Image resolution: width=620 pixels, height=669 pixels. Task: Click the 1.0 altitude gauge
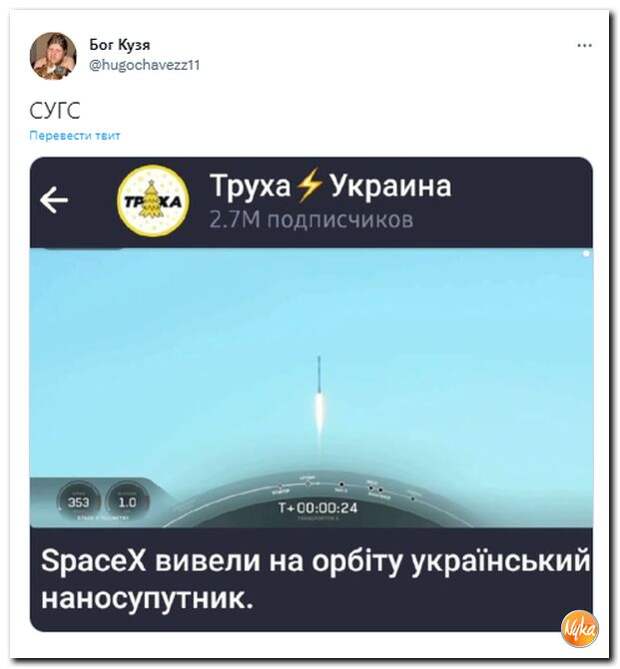(127, 502)
